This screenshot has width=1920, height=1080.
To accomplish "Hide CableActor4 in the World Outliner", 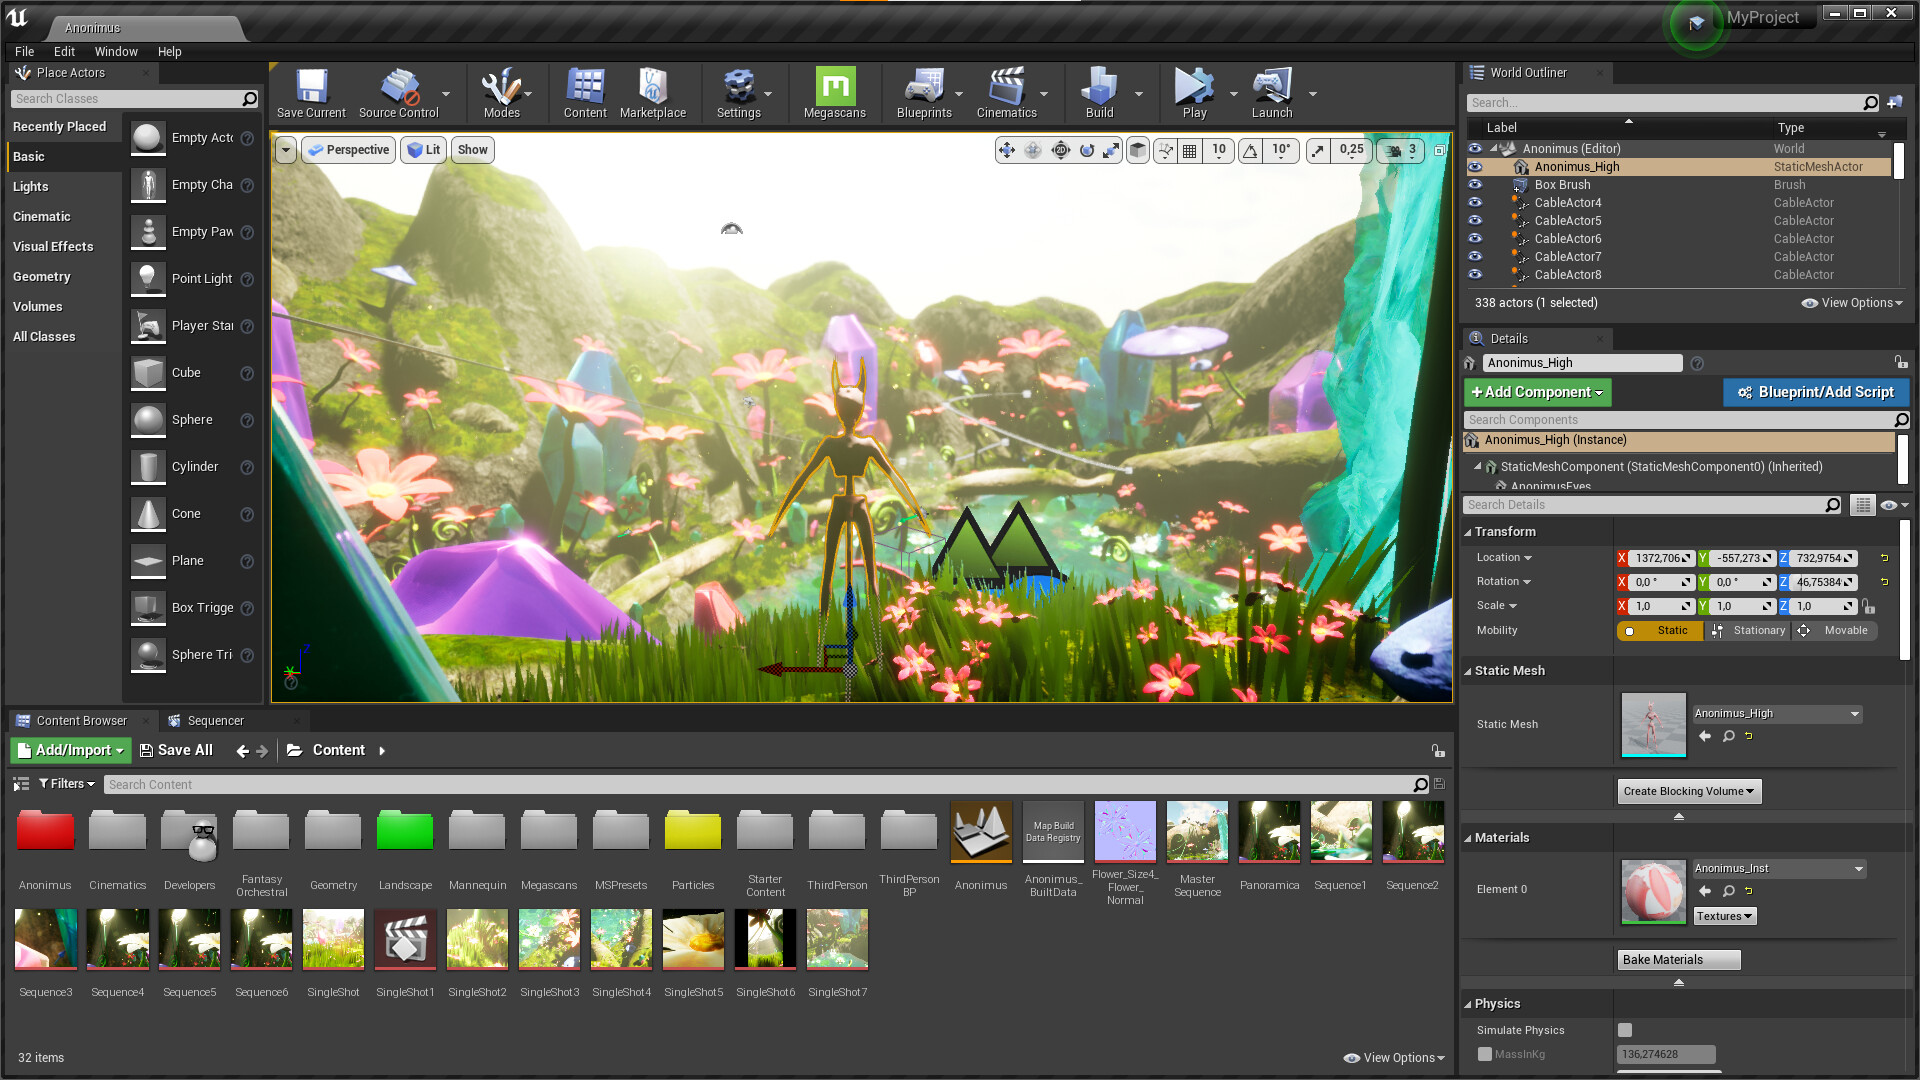I will (x=1475, y=202).
